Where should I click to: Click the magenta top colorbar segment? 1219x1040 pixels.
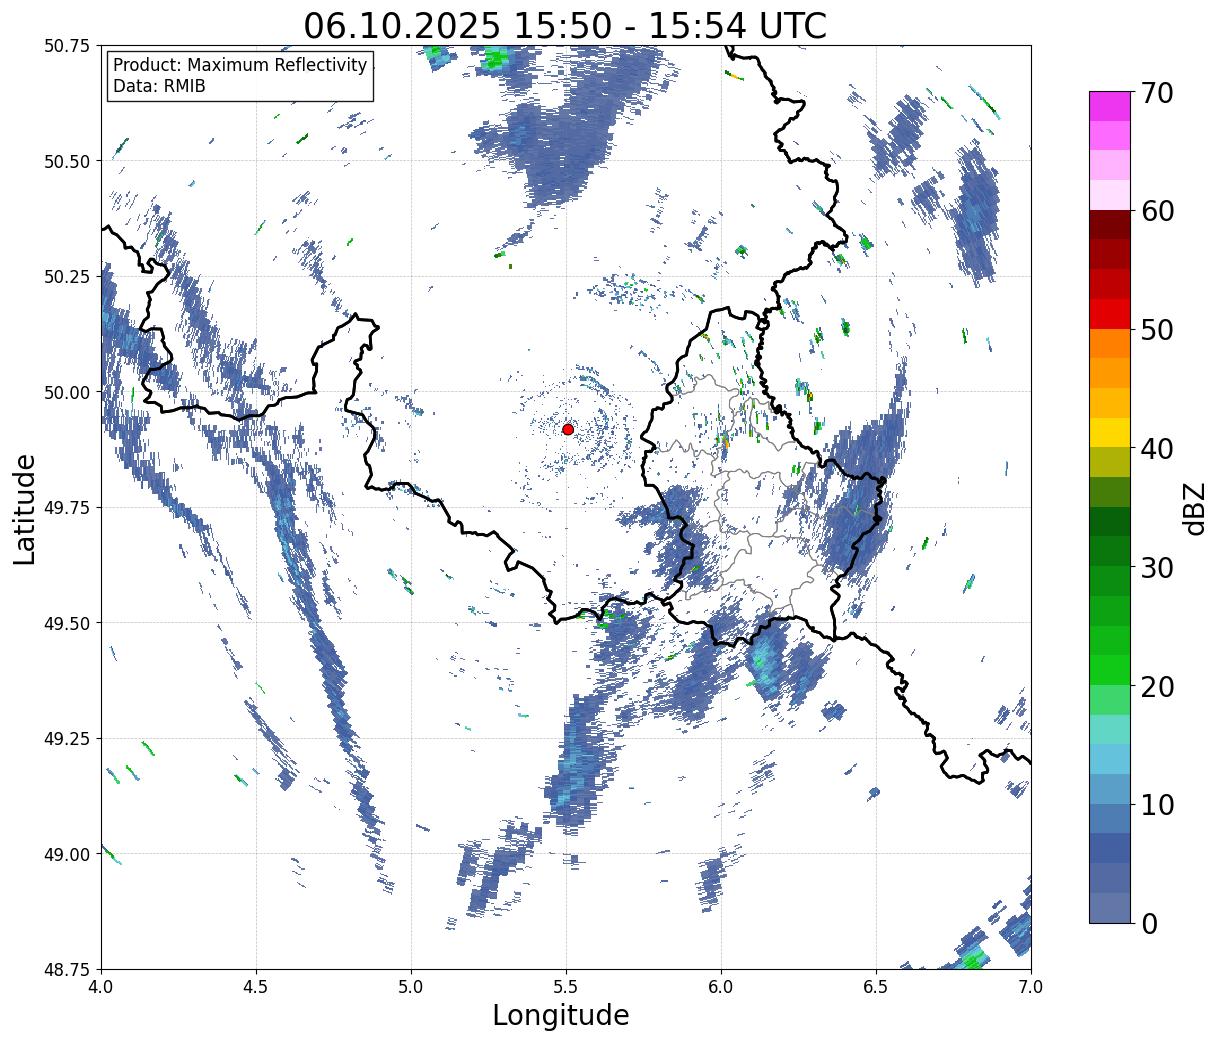[x=1110, y=106]
